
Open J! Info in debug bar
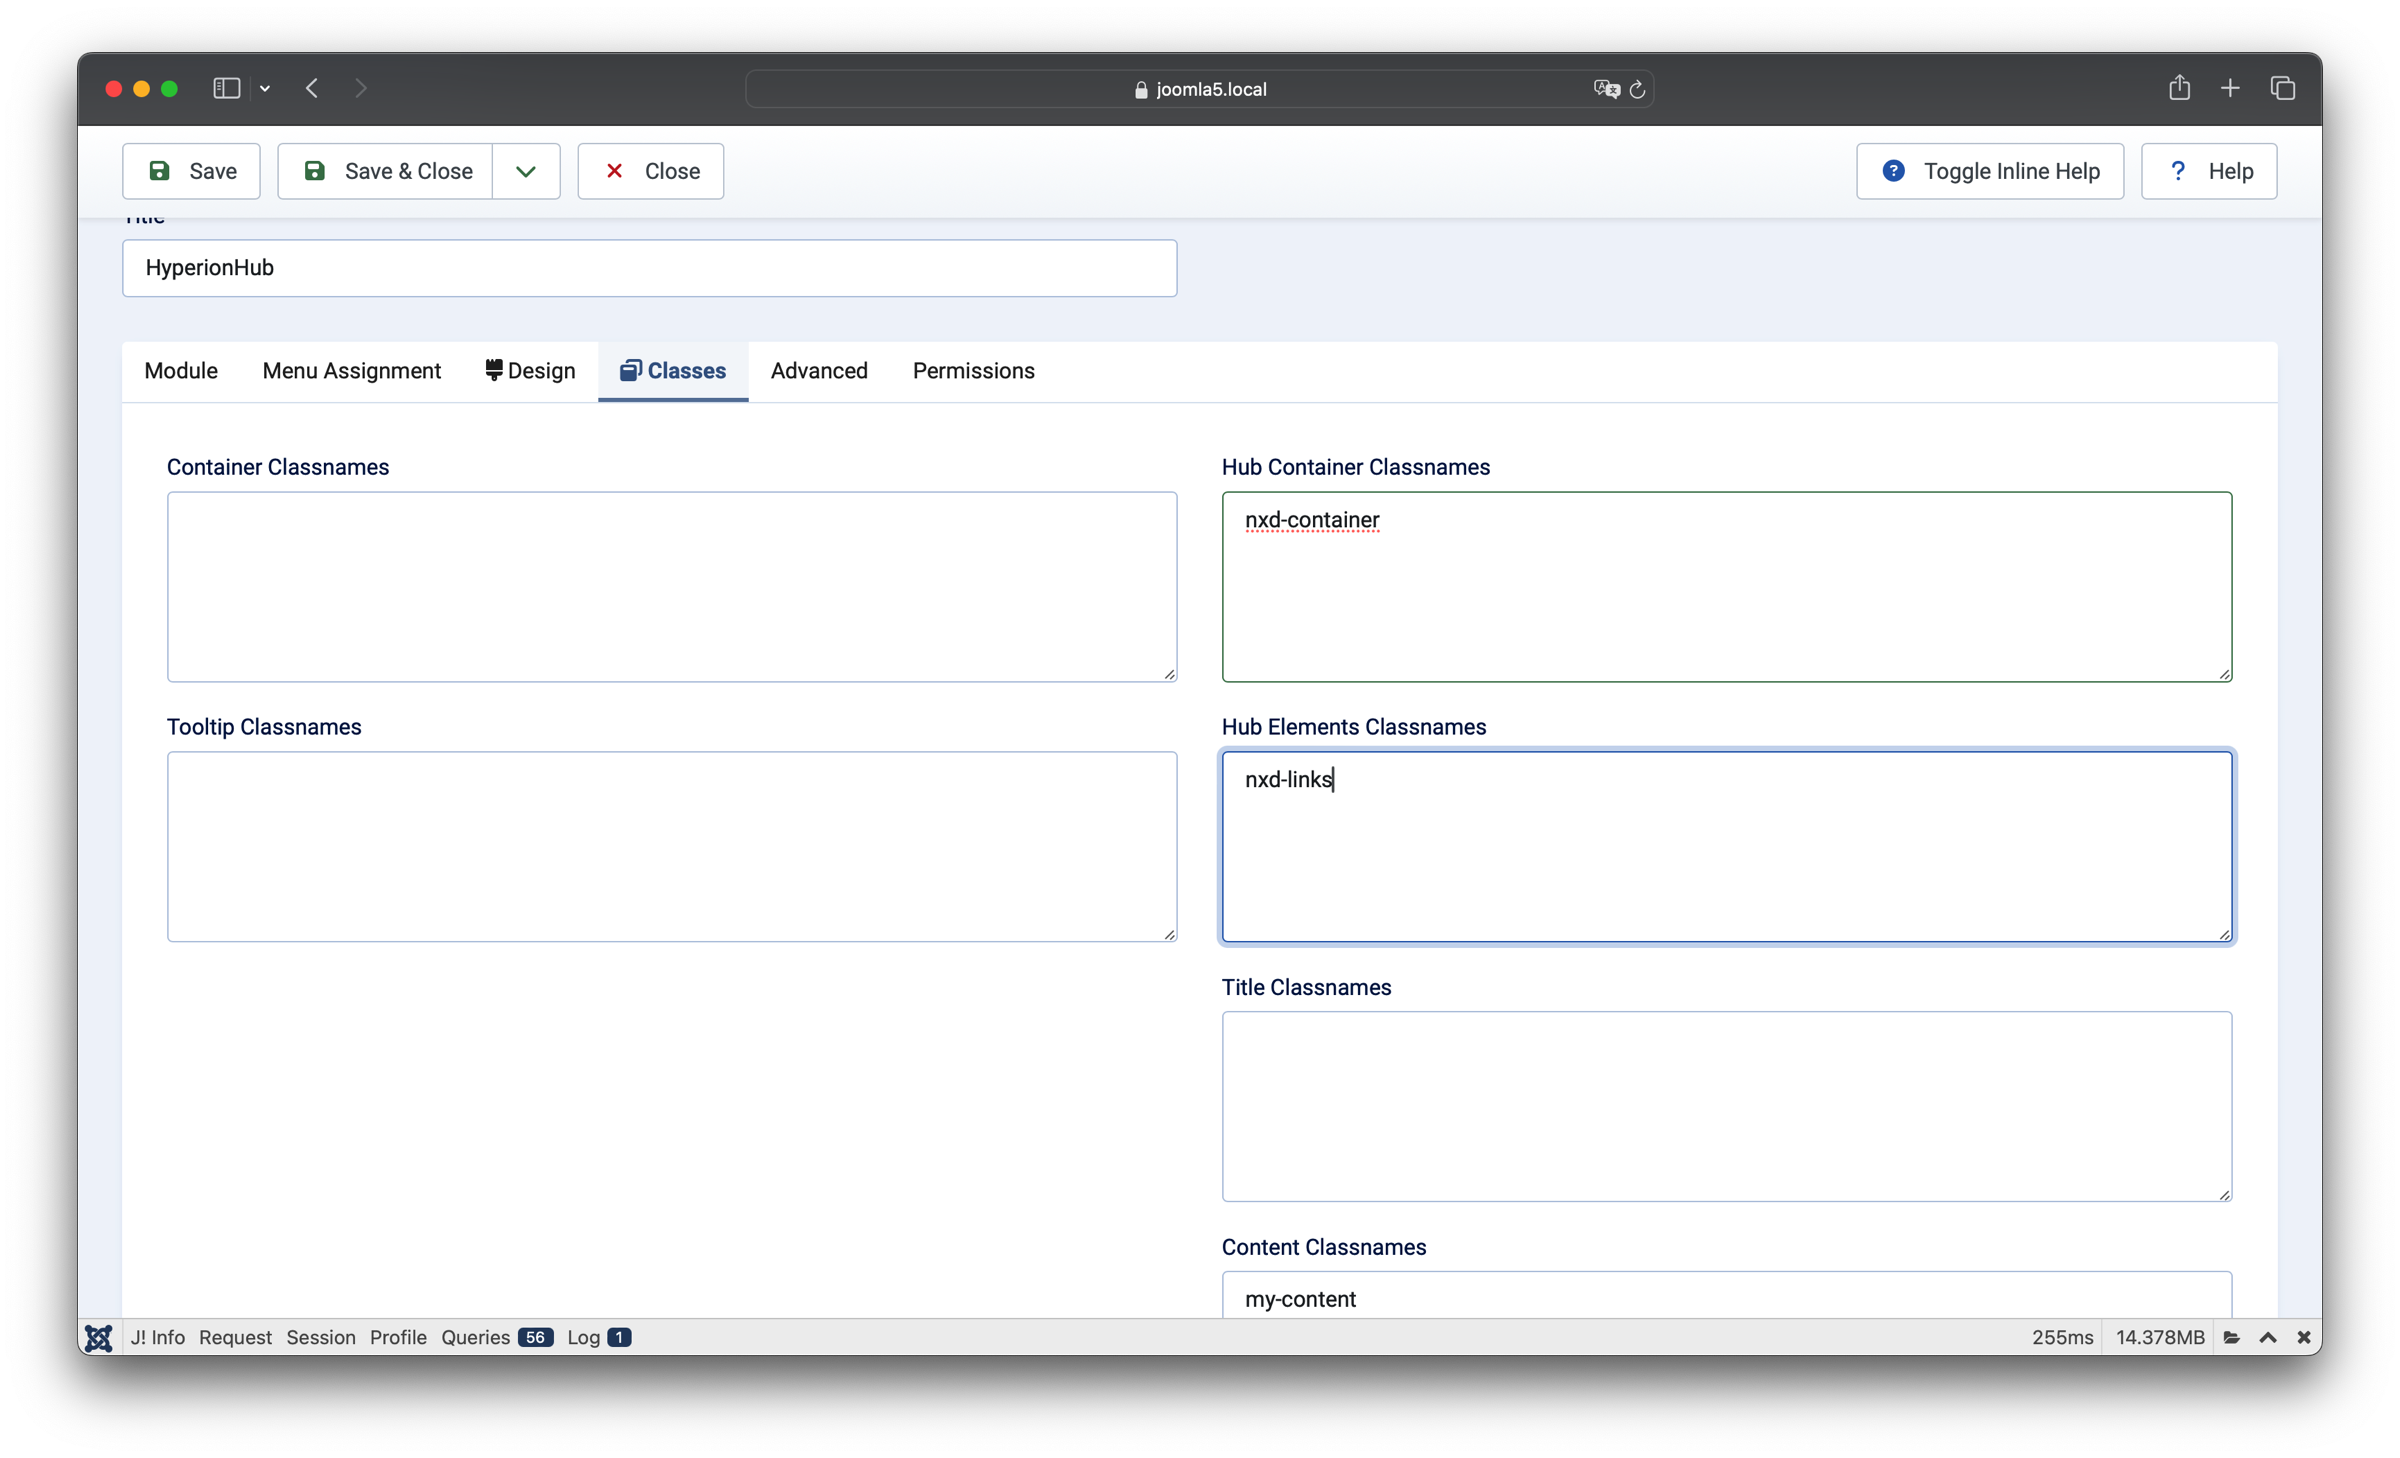point(158,1338)
